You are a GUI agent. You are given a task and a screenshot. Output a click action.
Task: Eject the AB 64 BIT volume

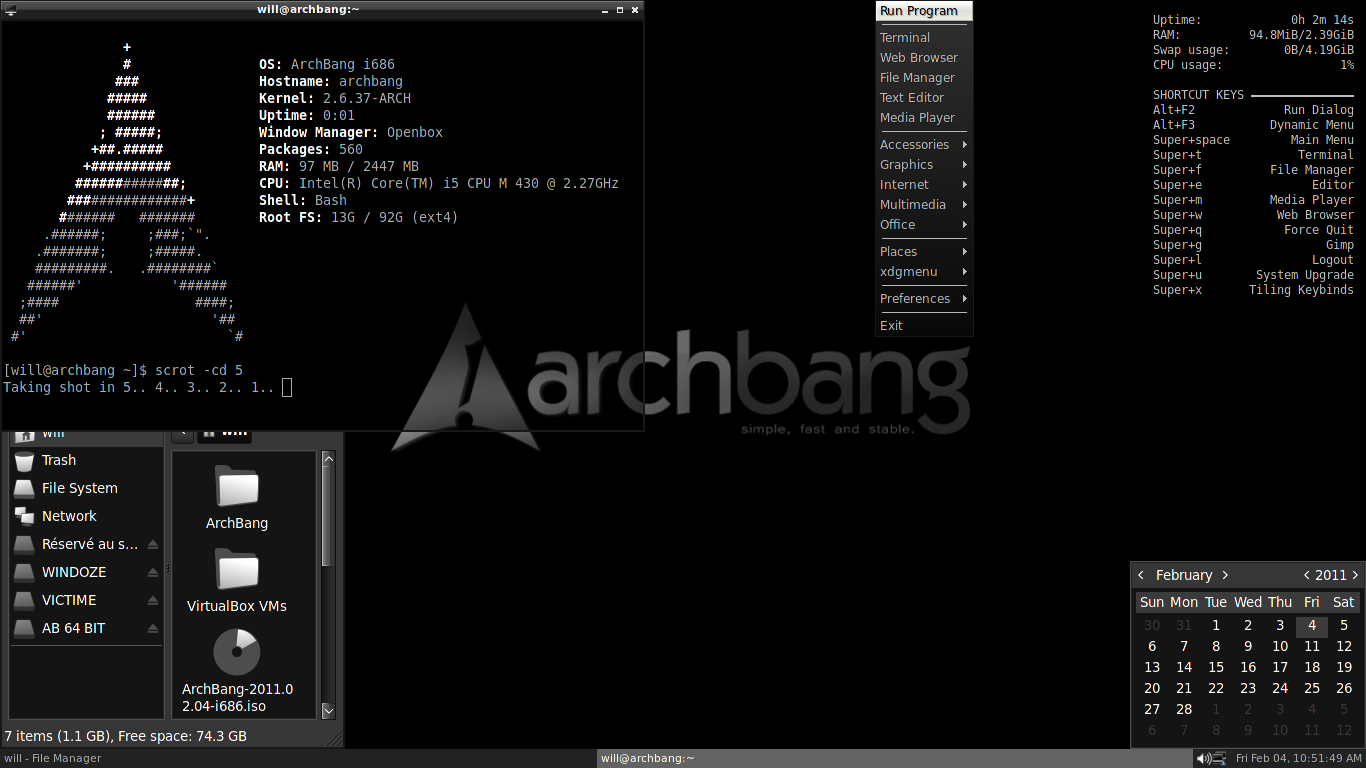[153, 628]
